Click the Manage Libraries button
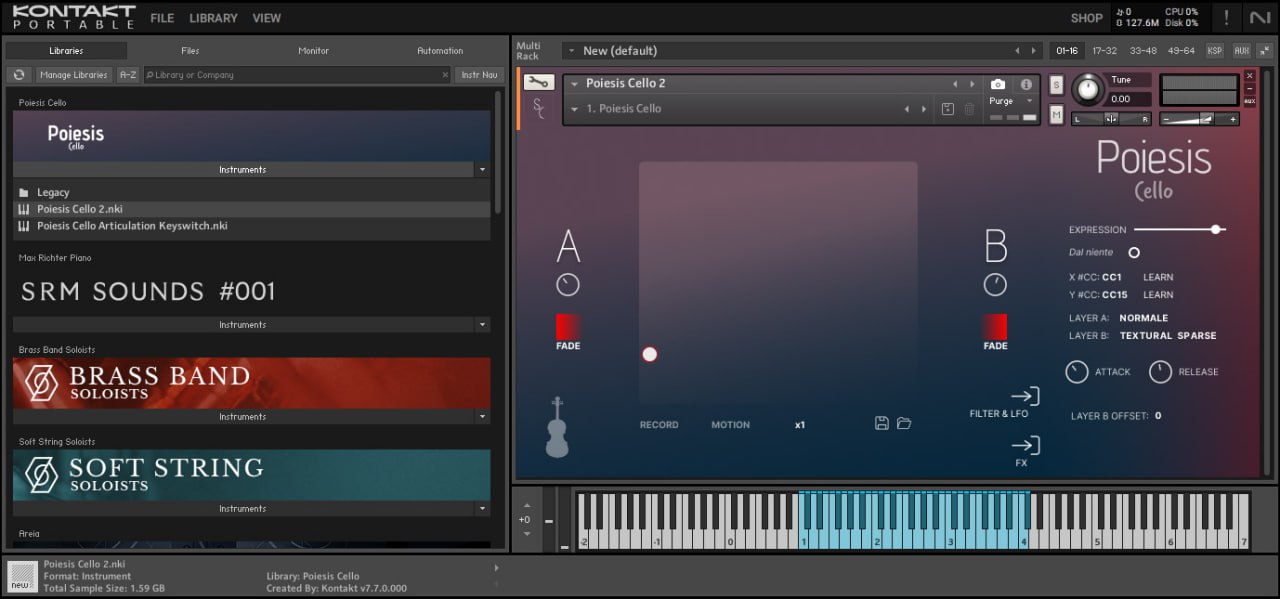Viewport: 1280px width, 599px height. click(73, 75)
